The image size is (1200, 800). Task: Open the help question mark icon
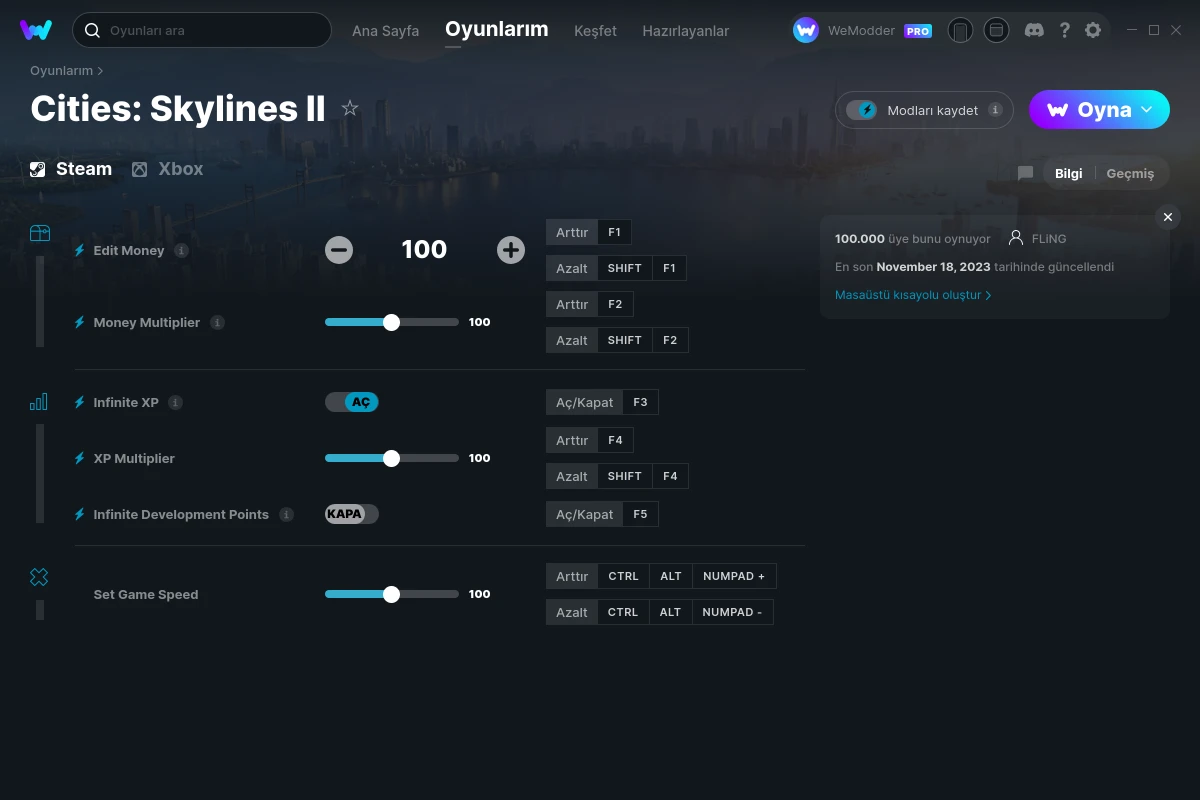(1064, 30)
